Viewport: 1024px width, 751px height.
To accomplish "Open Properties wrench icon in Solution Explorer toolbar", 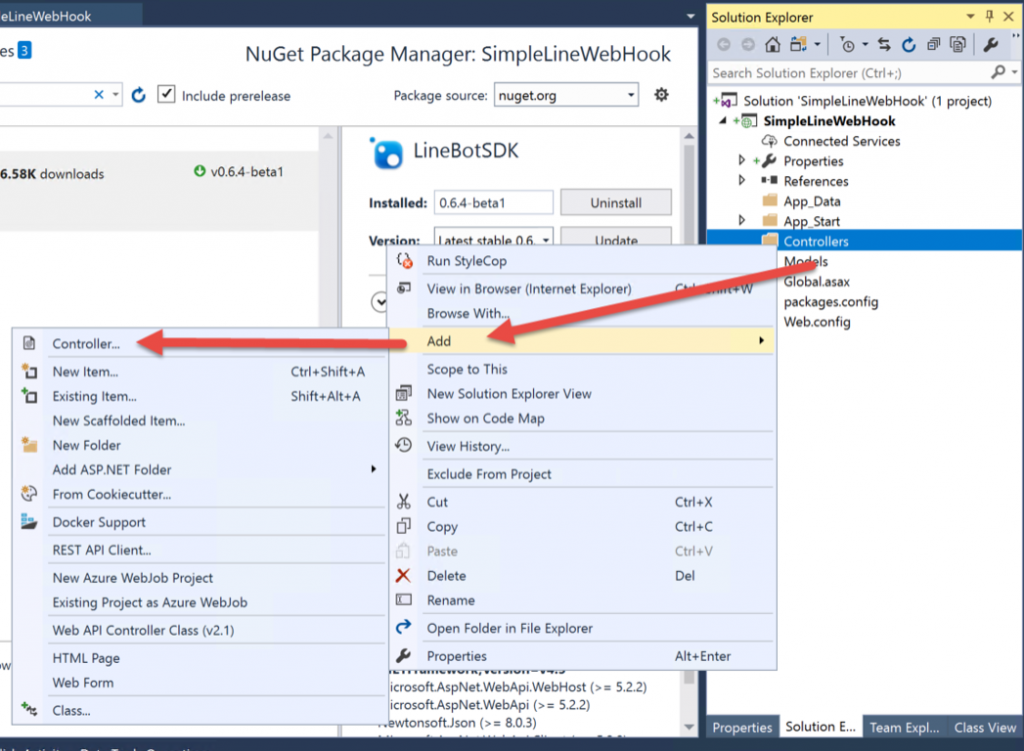I will (991, 44).
